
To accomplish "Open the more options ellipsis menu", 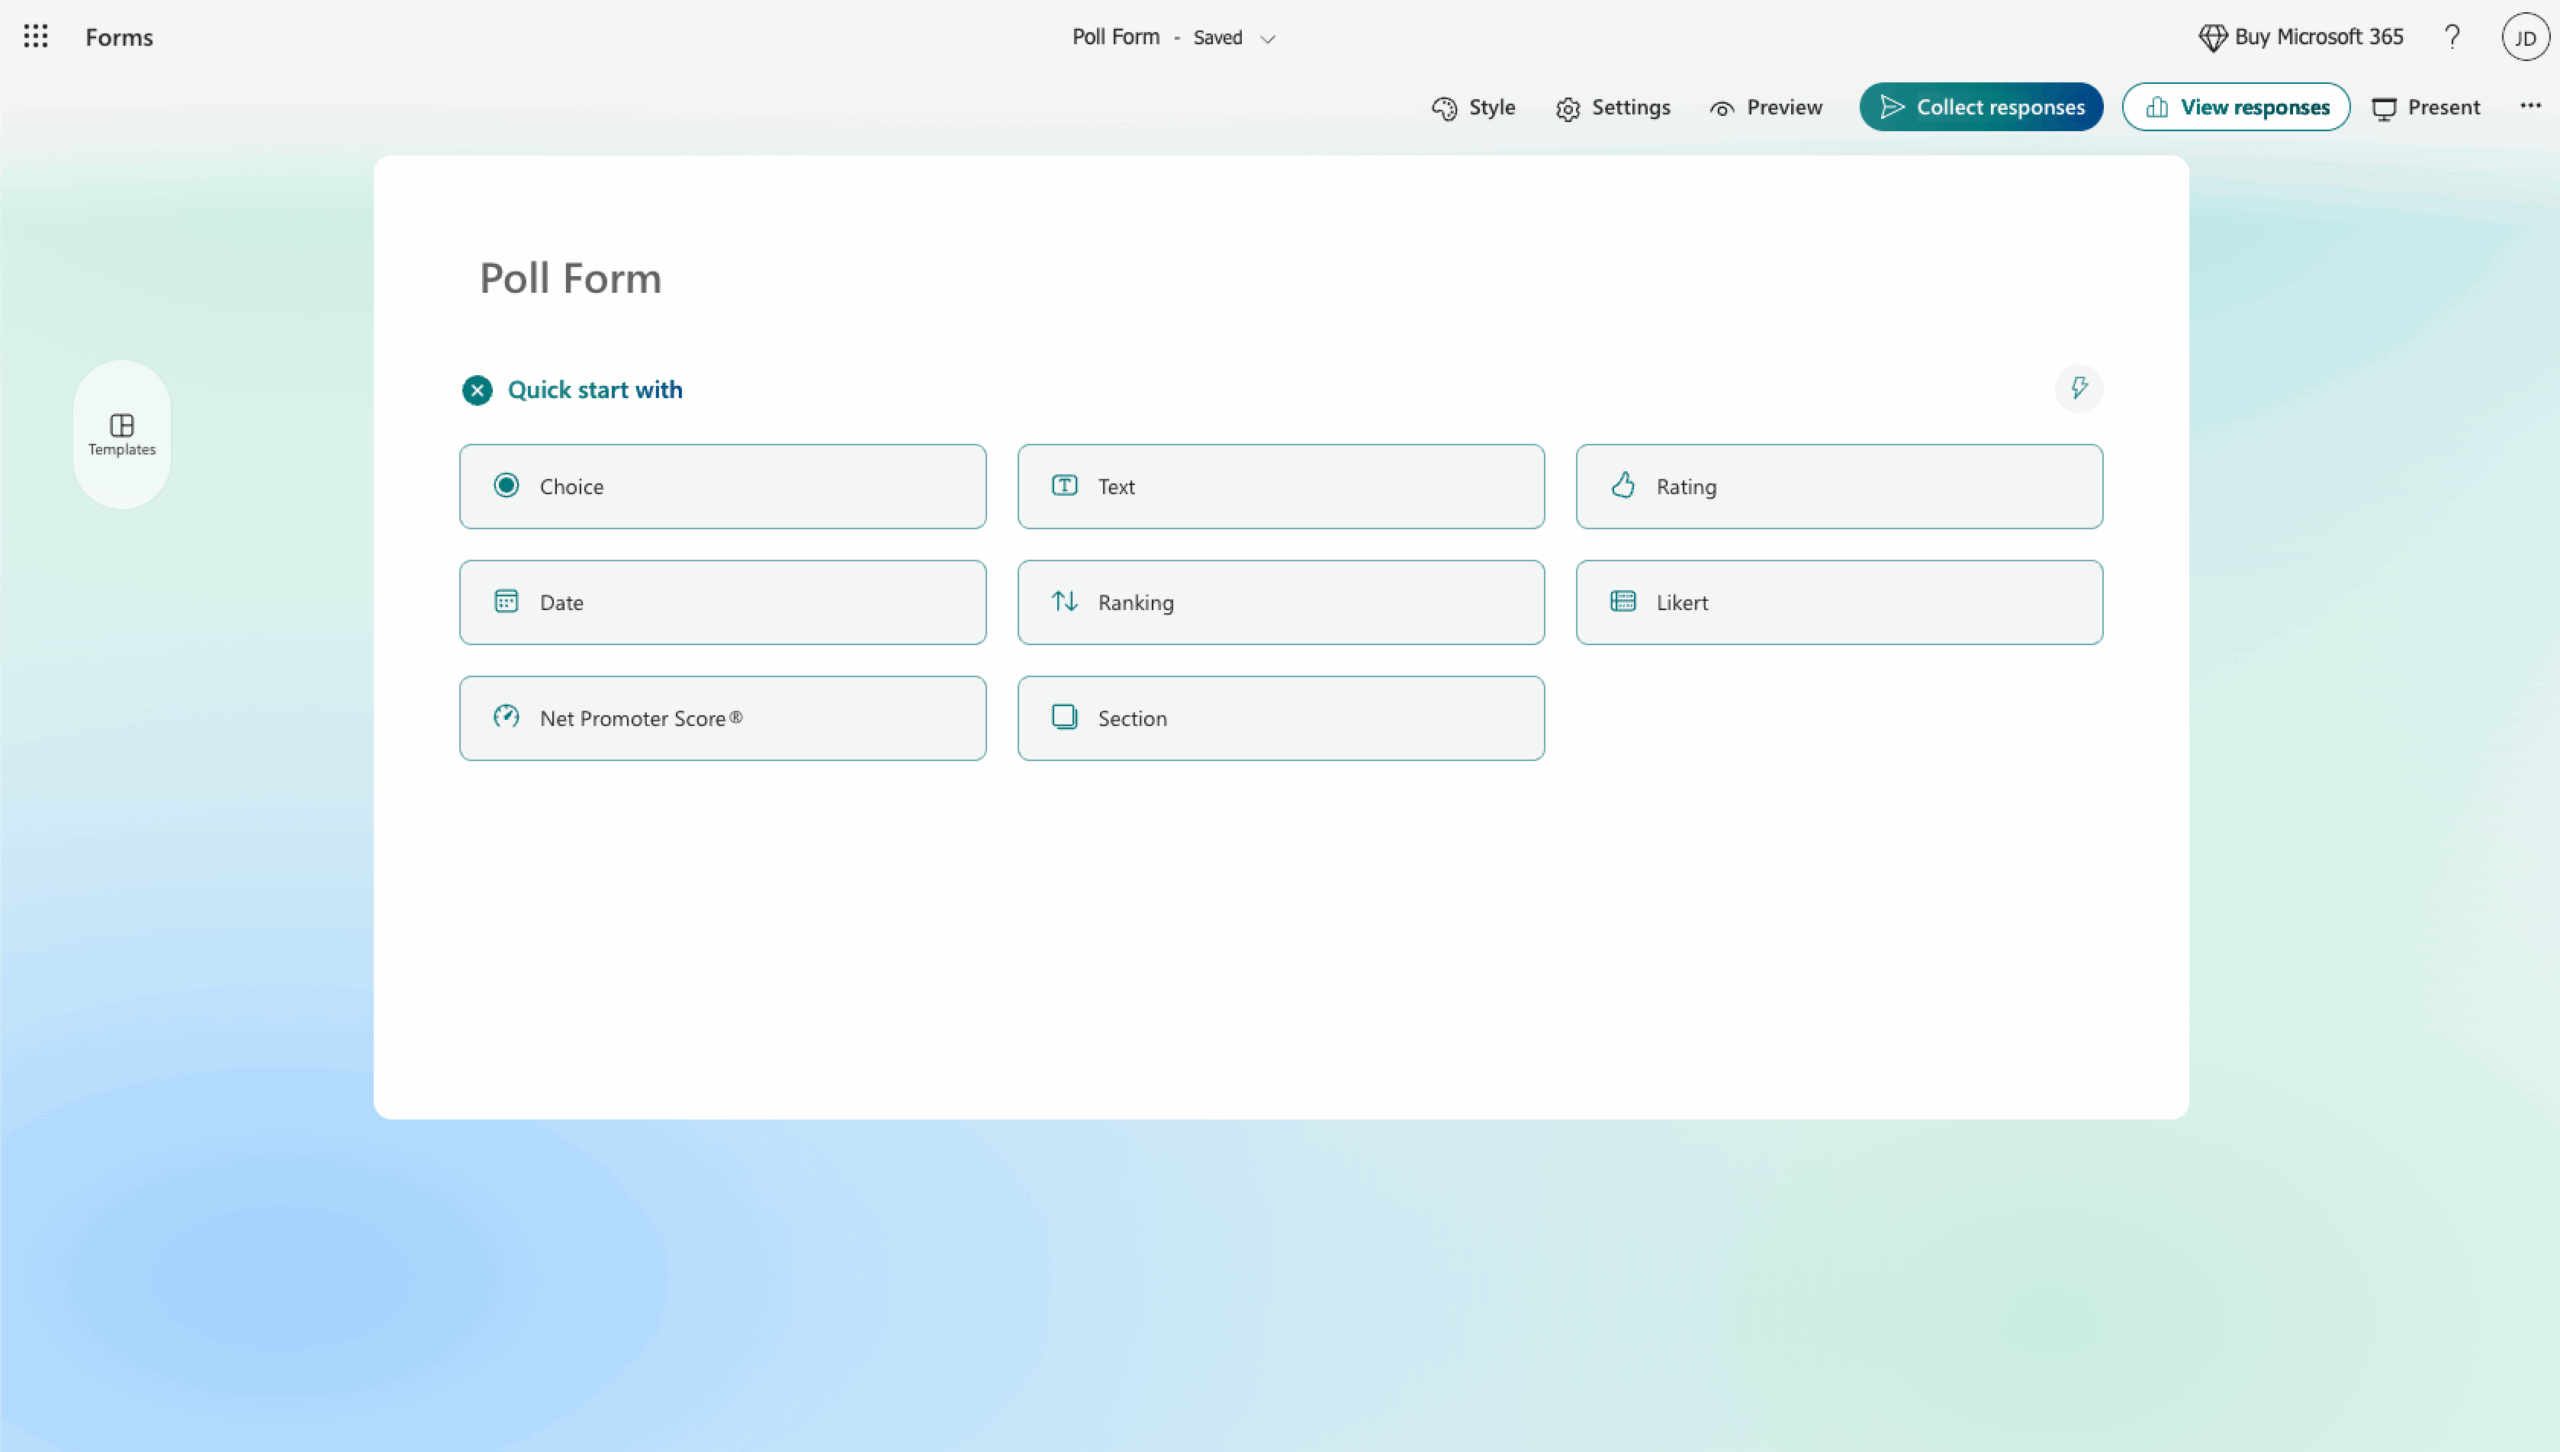I will (2531, 106).
